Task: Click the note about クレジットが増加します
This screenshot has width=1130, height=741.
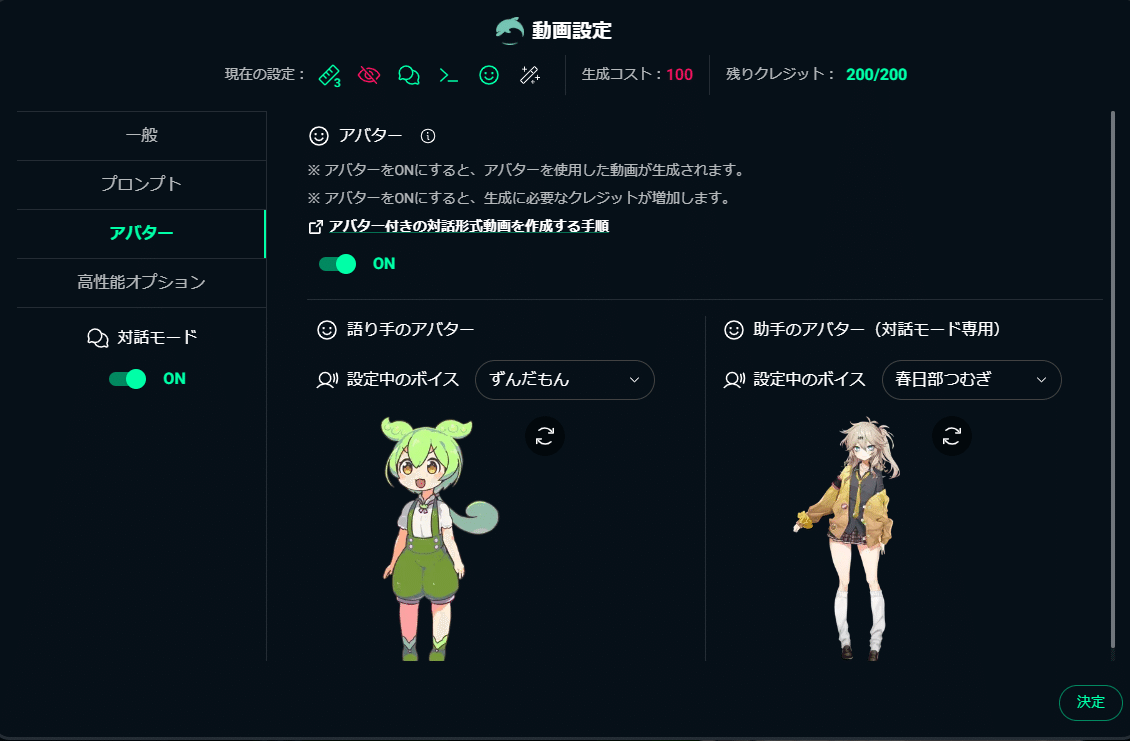Action: coord(519,198)
